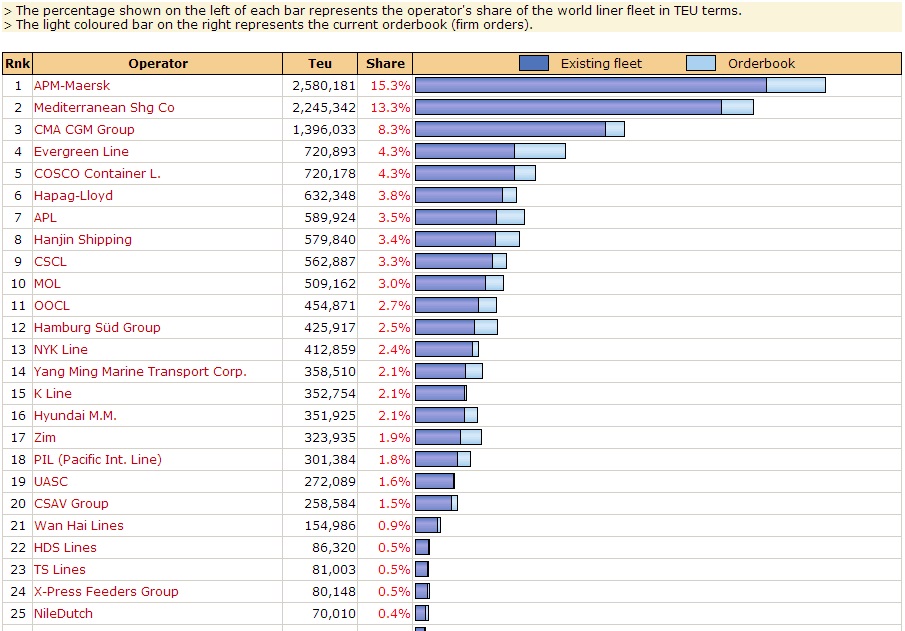The image size is (905, 631).
Task: Sort the table by the Teu column
Action: 320,62
